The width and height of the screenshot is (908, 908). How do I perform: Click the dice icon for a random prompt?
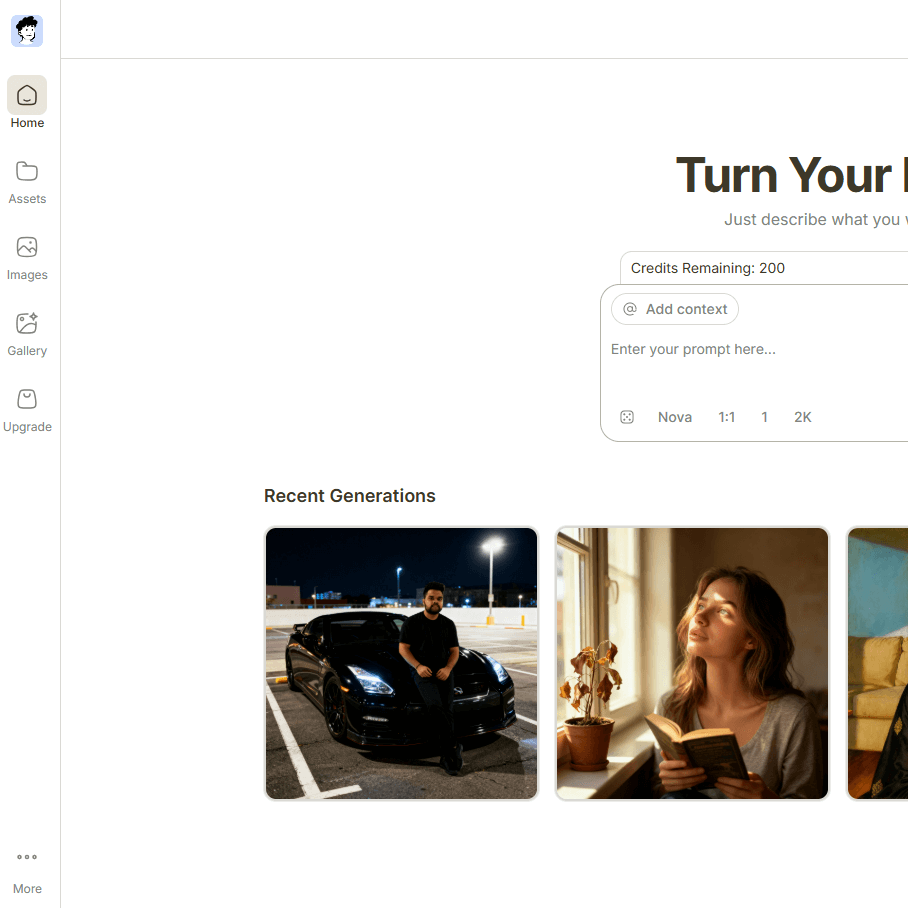(627, 417)
